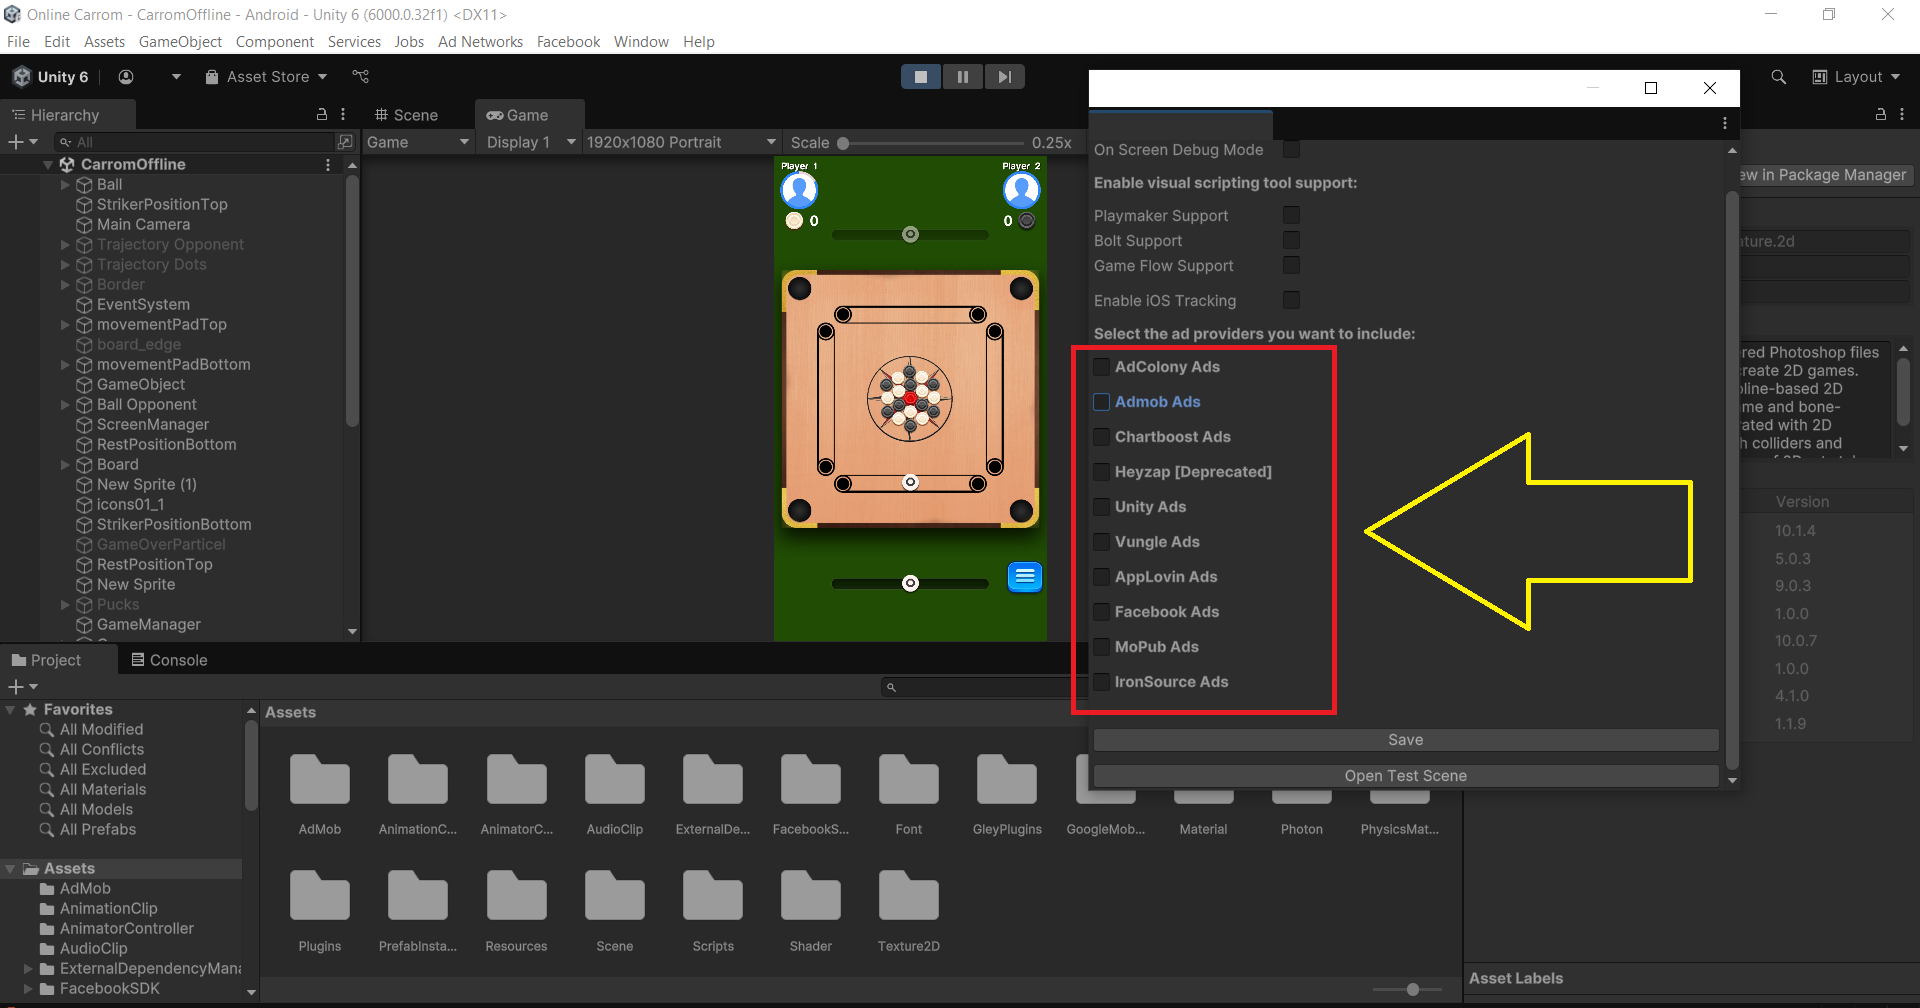
Task: Open the version control branch icon
Action: pyautogui.click(x=361, y=77)
